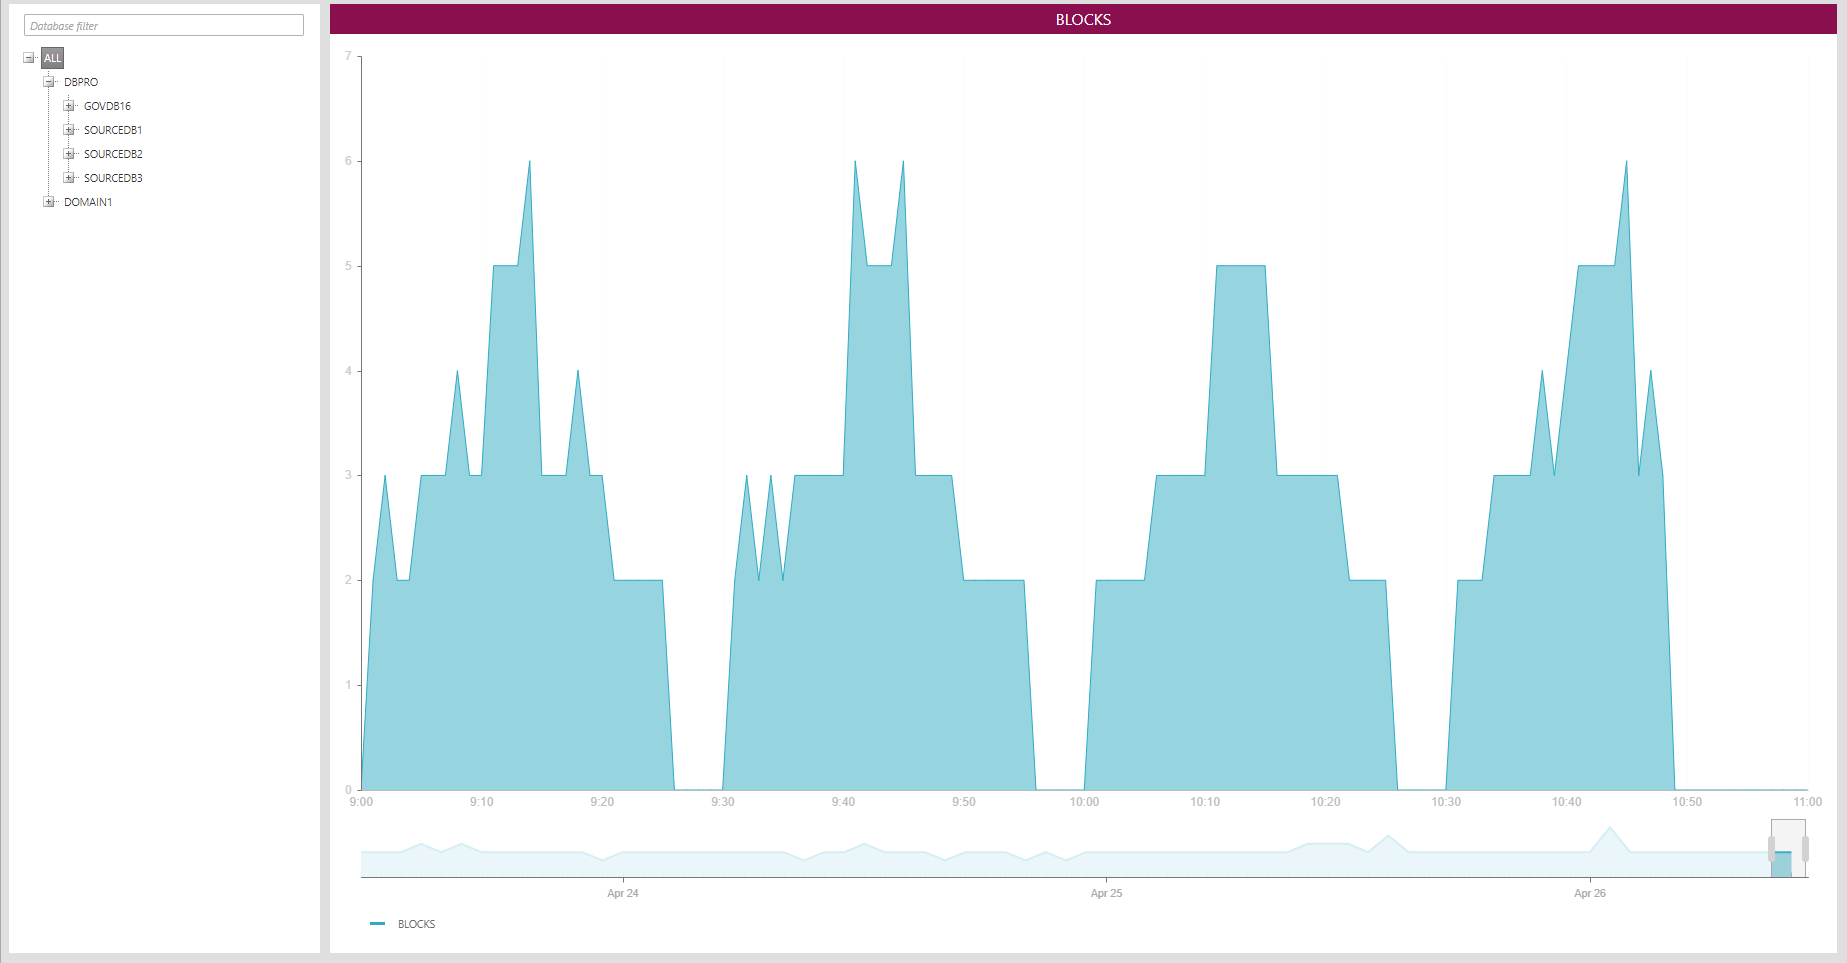Viewport: 1847px width, 963px height.
Task: Expand the SOURCEDB1 node
Action: tap(69, 130)
